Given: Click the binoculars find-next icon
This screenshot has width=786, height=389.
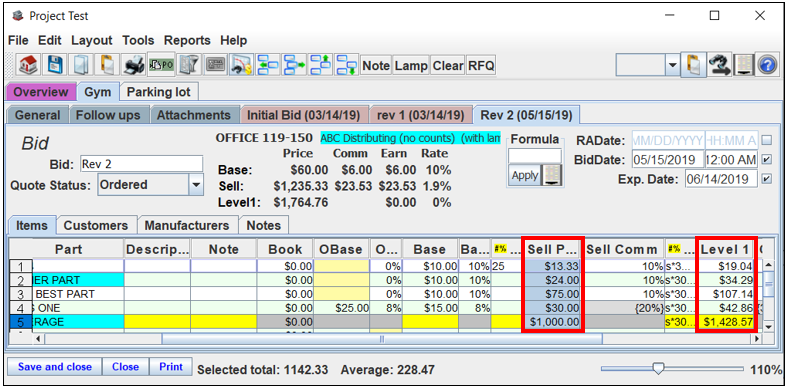Looking at the screenshot, I should (x=720, y=65).
